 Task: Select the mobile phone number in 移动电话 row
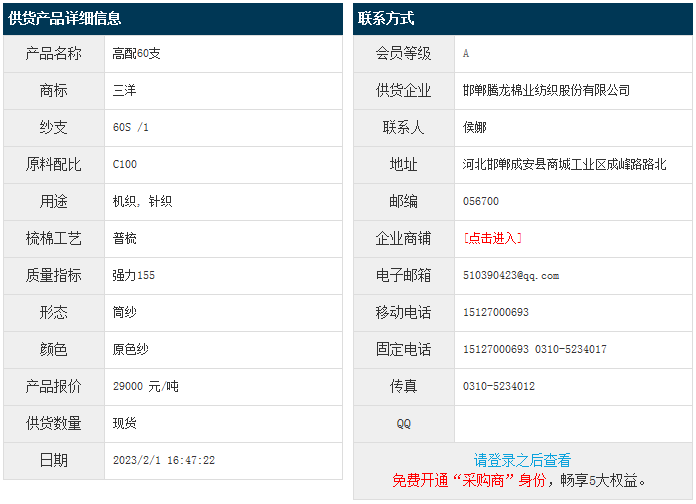tap(496, 312)
